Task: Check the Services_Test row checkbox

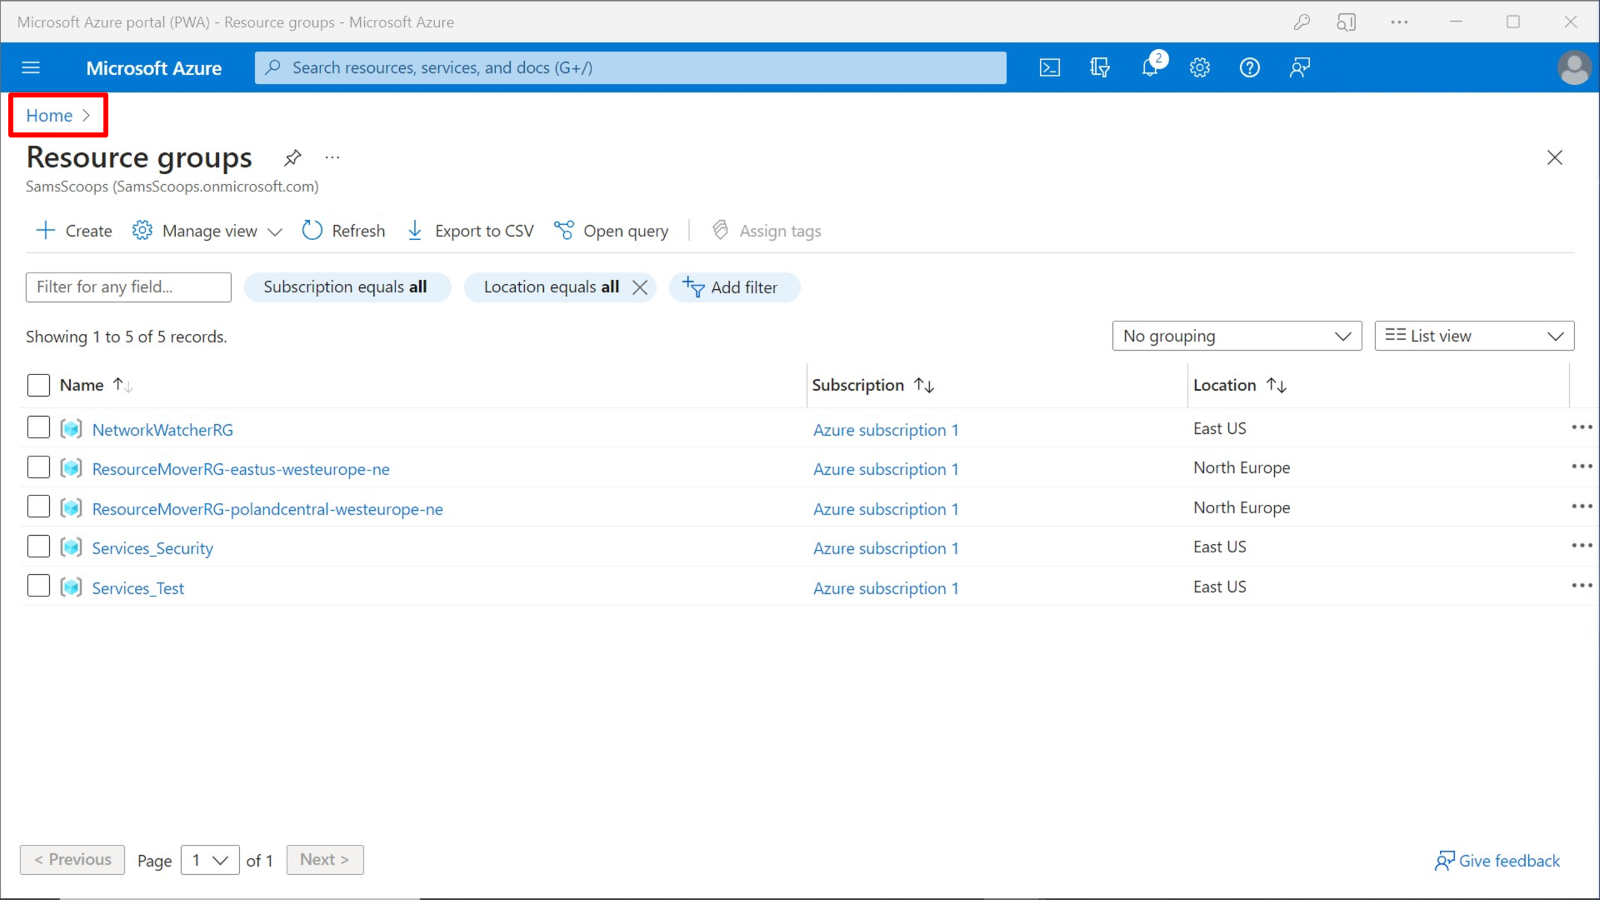Action: tap(38, 586)
